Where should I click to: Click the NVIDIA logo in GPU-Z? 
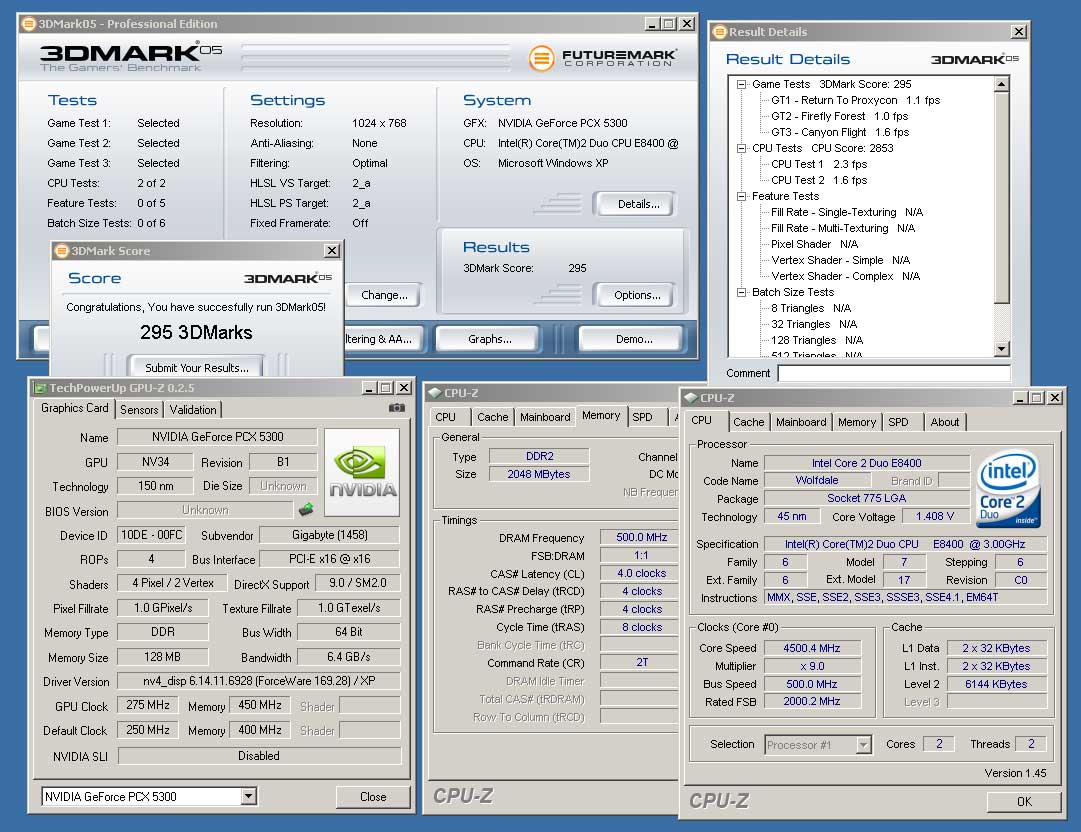tap(362, 472)
